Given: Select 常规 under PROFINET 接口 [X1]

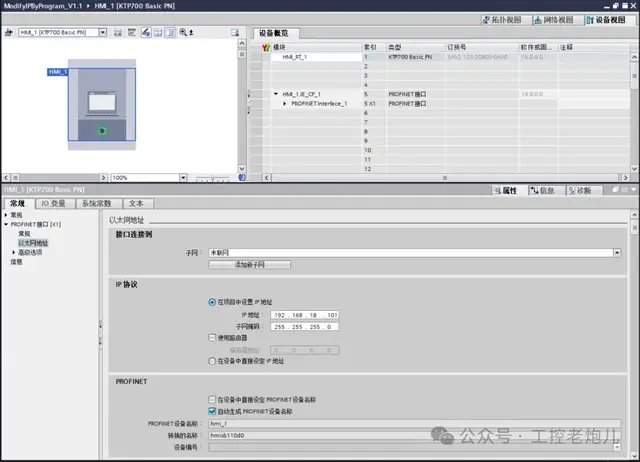Looking at the screenshot, I should [x=24, y=233].
